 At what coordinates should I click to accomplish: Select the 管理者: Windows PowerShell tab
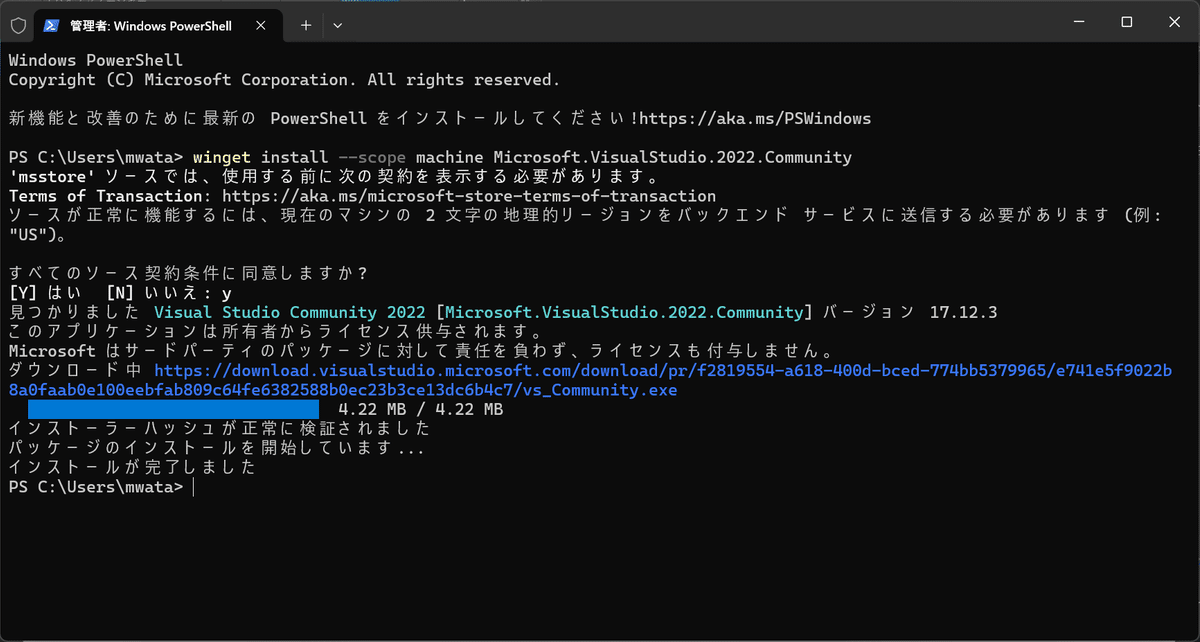point(160,24)
